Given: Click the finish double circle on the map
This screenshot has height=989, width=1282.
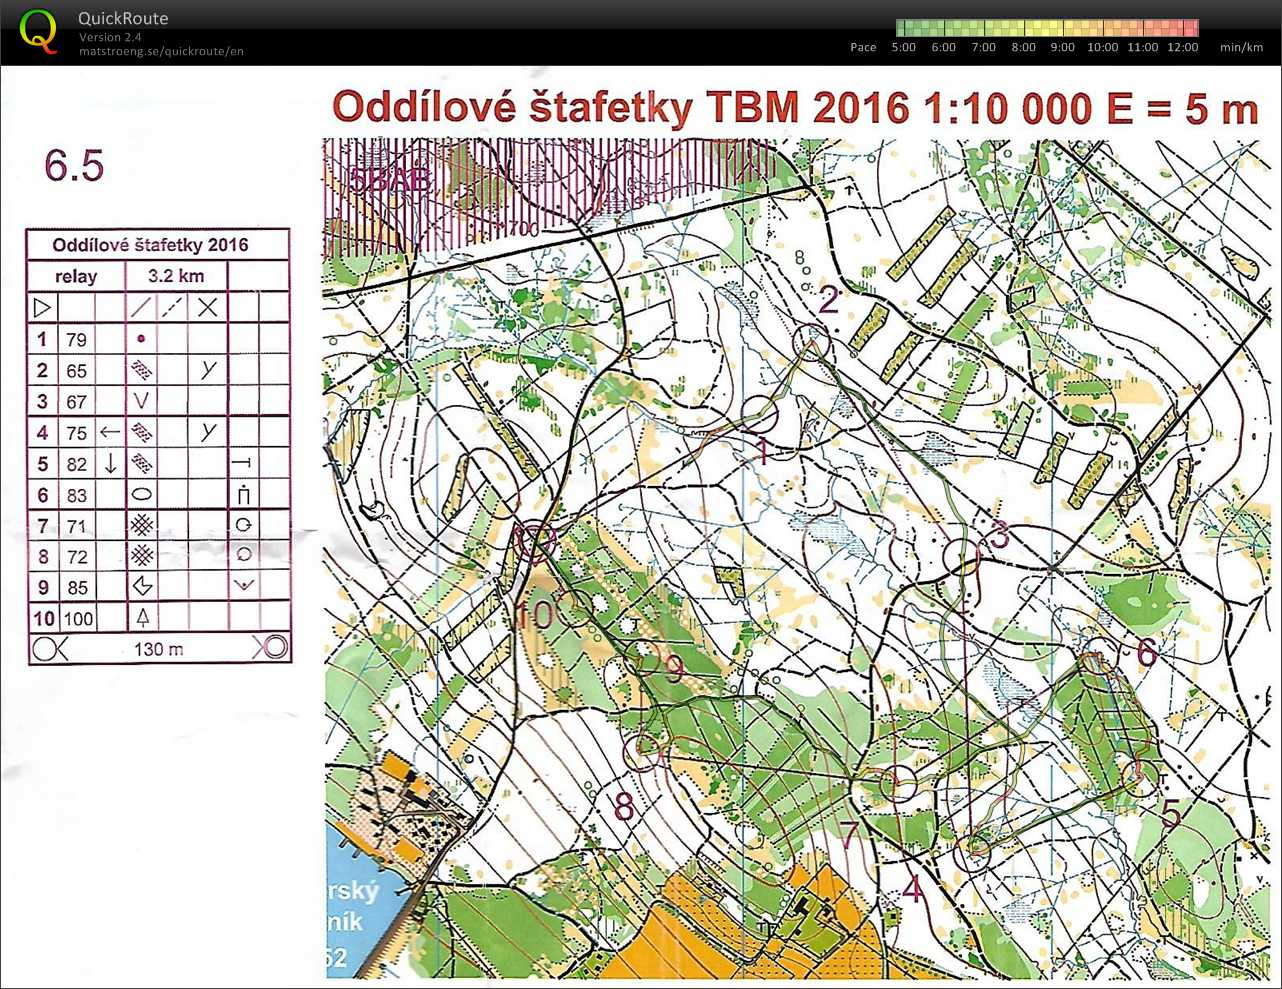Looking at the screenshot, I should (535, 540).
